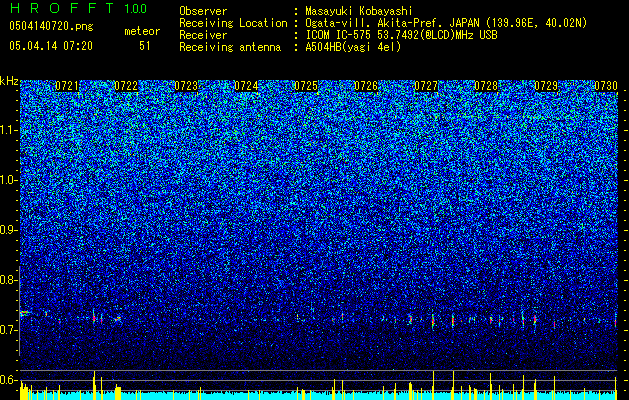Click the 0730 time marker
This screenshot has width=629, height=400.
606,86
